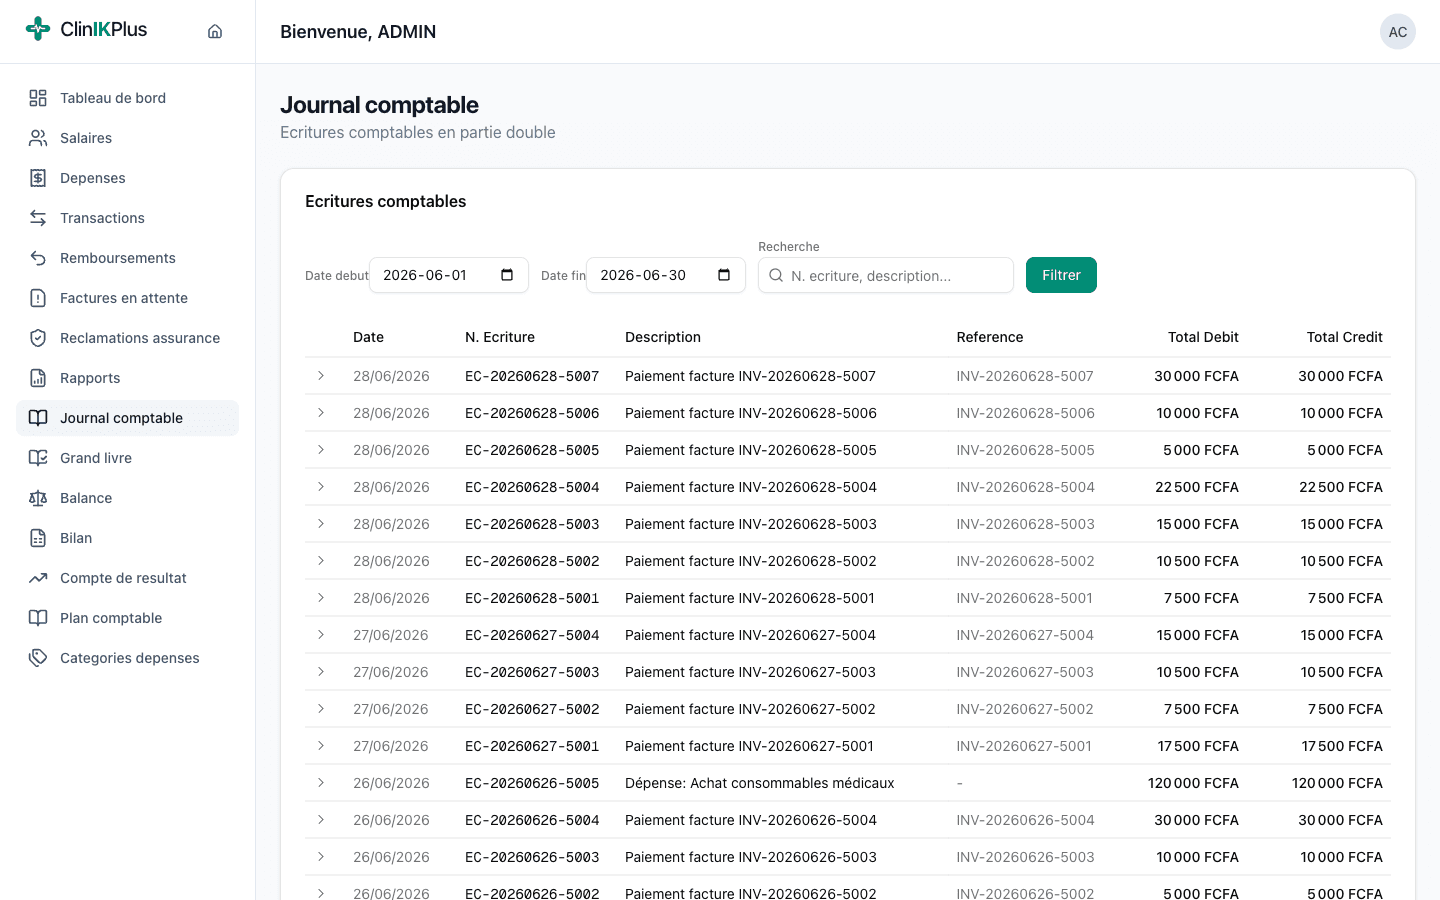Expand row EC-20260627-5004
The height and width of the screenshot is (900, 1440).
(x=321, y=635)
